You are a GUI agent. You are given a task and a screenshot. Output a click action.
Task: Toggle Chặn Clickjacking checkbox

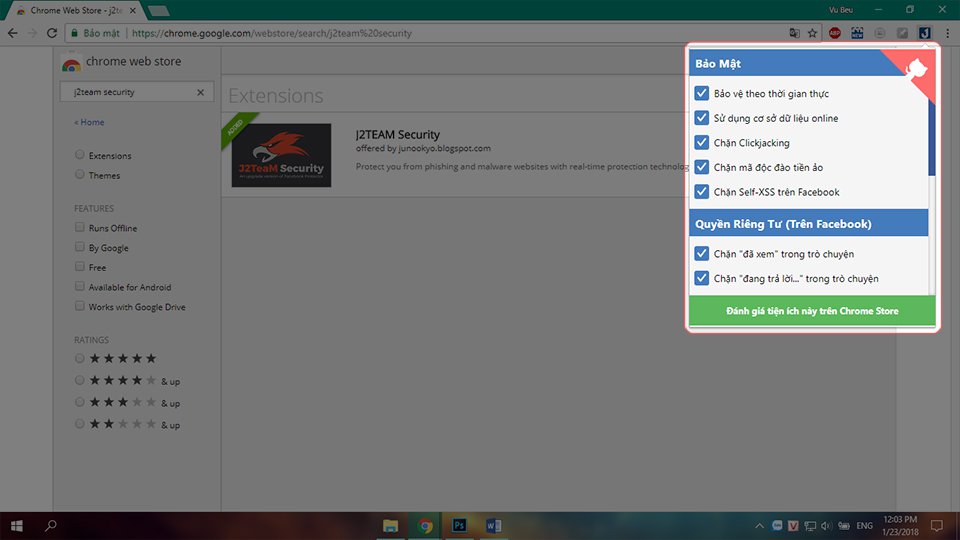[x=702, y=142]
